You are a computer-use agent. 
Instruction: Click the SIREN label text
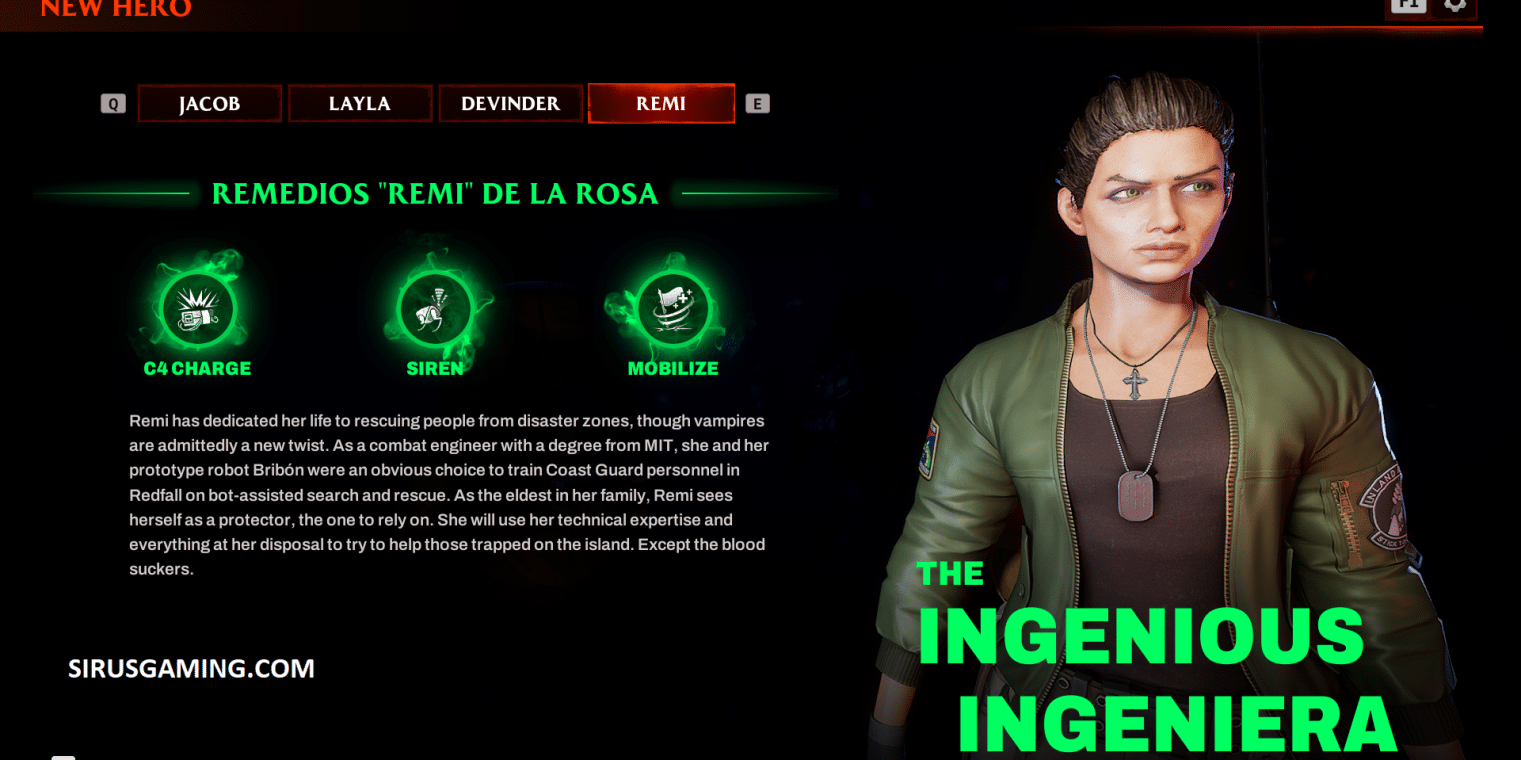pos(435,369)
